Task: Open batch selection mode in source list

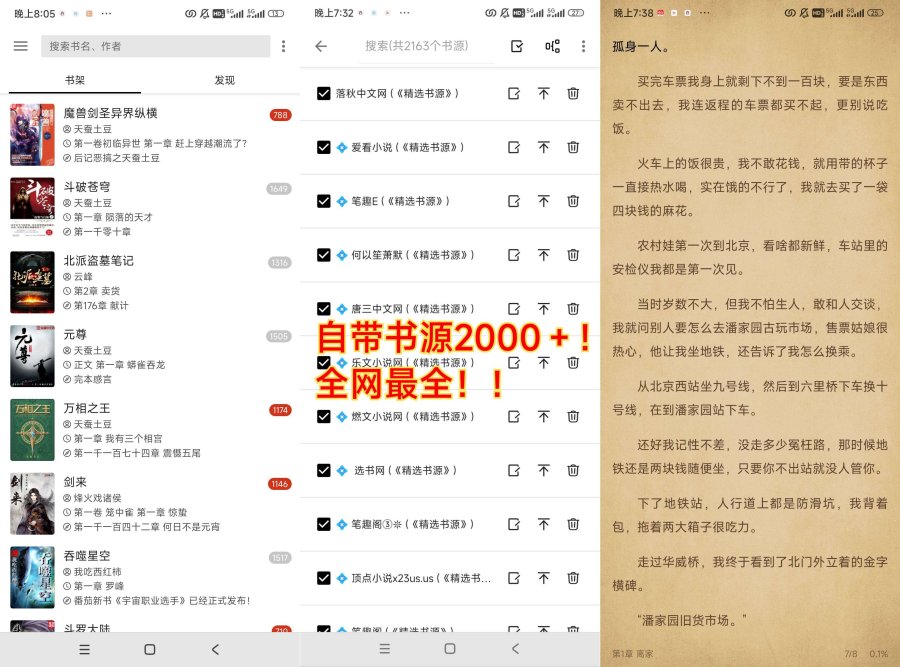Action: point(516,46)
